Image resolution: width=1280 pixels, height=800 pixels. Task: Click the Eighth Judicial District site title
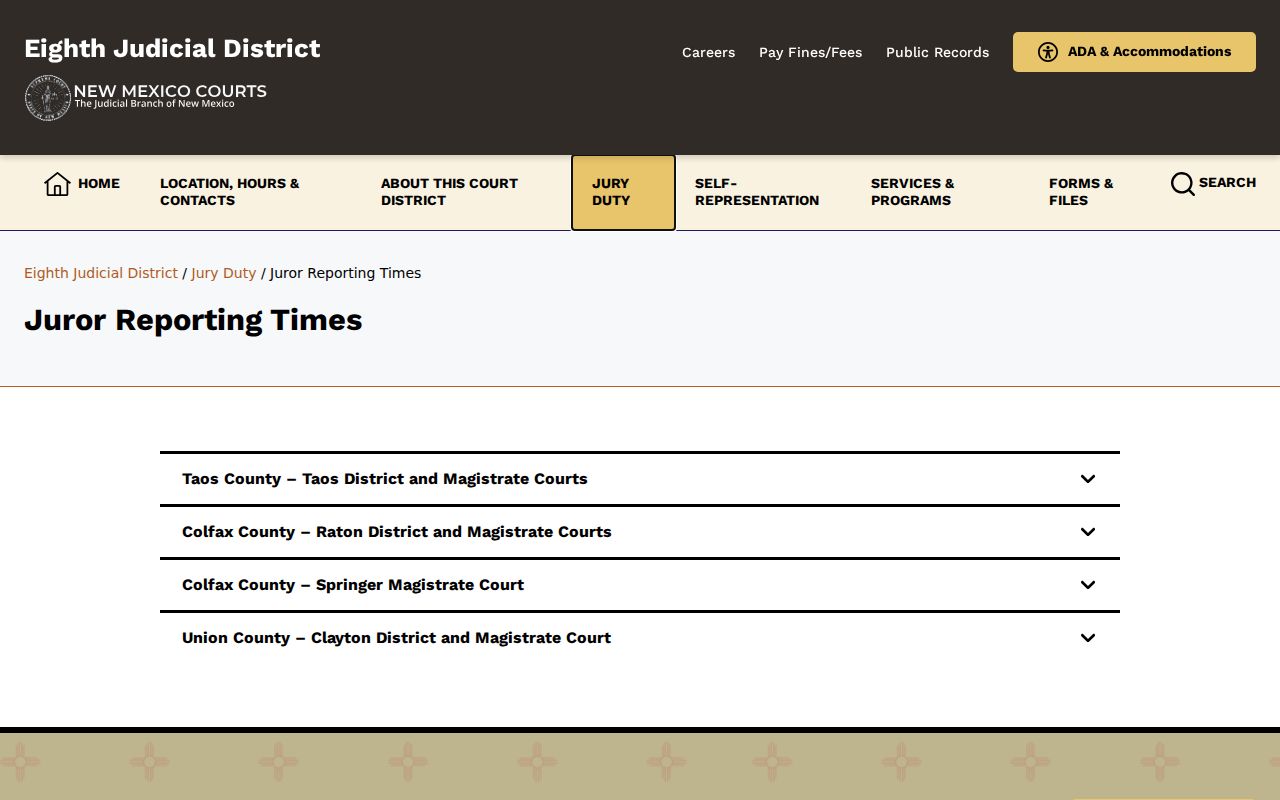(172, 48)
